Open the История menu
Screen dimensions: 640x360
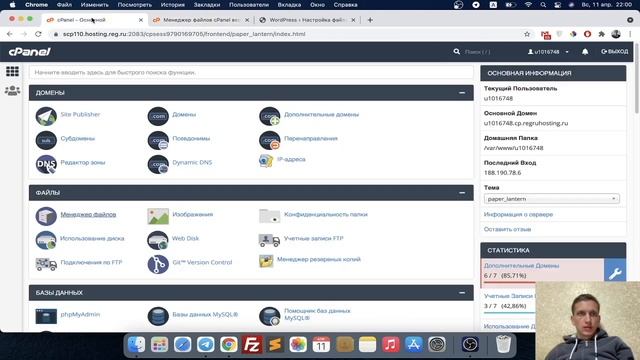click(173, 5)
